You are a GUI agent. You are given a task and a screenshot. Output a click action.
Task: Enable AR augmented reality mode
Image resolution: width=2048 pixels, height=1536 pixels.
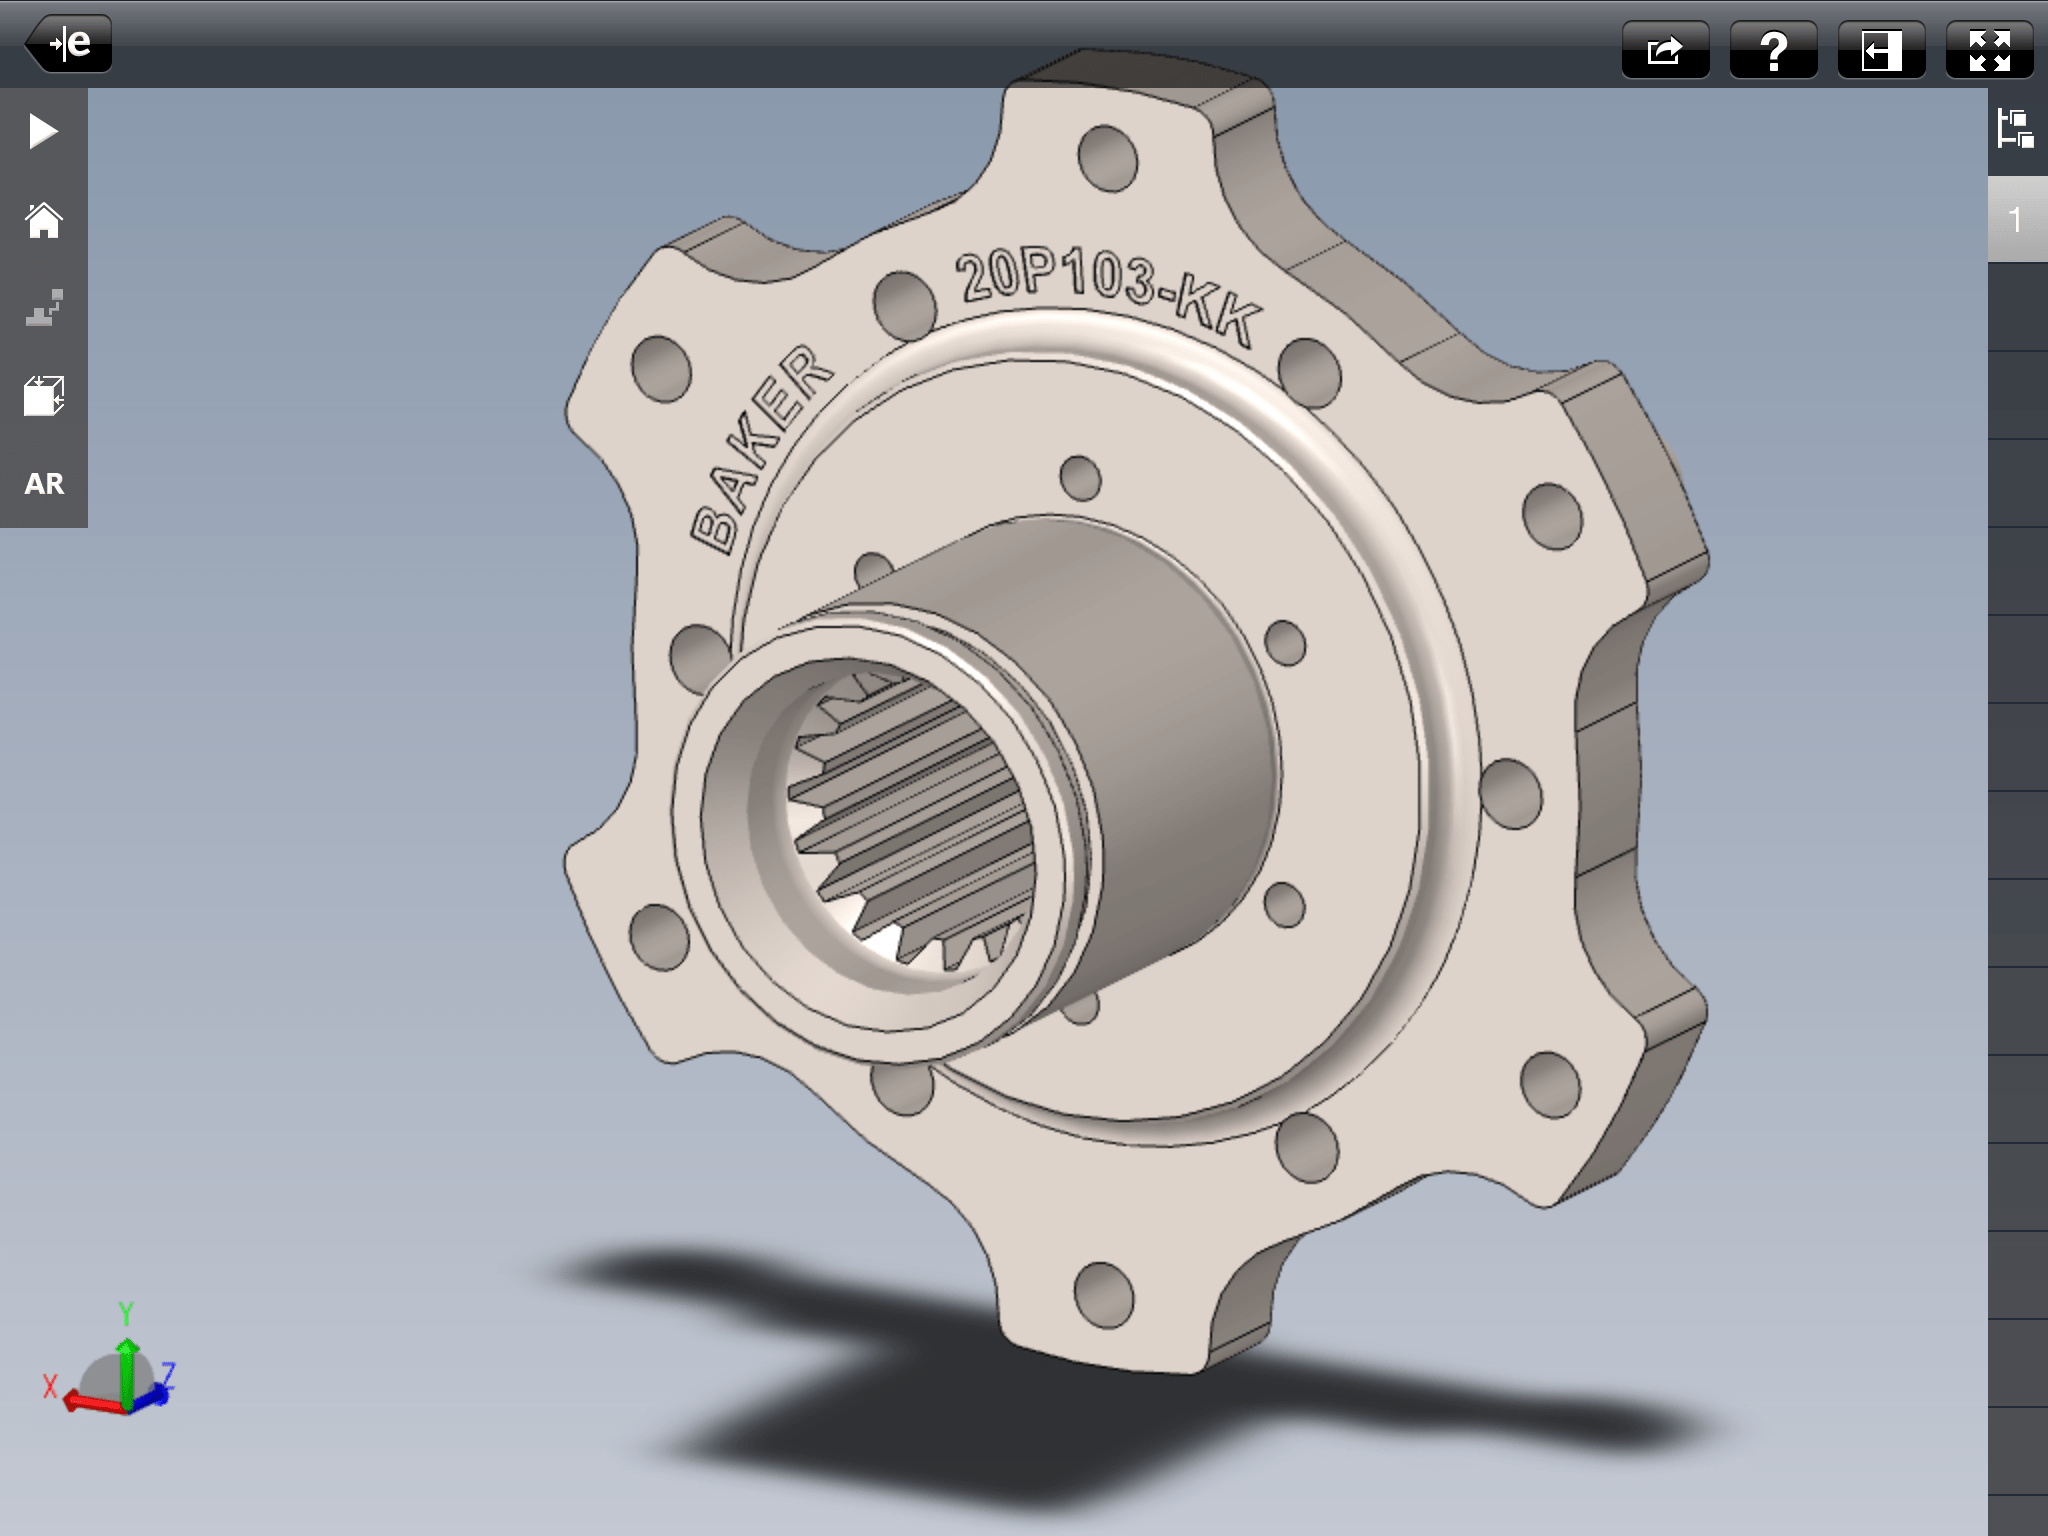click(43, 484)
